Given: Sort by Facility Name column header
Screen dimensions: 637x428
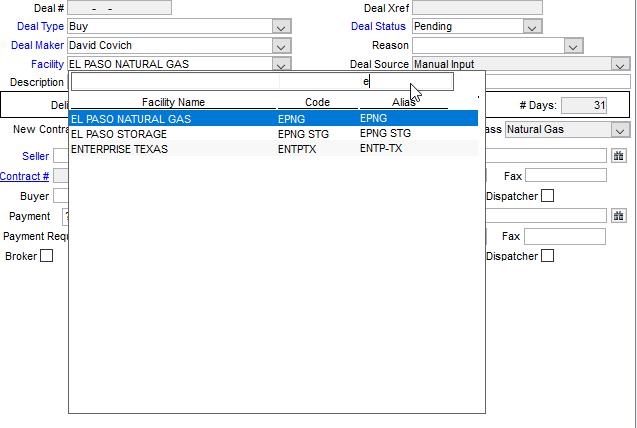Looking at the screenshot, I should click(x=173, y=102).
